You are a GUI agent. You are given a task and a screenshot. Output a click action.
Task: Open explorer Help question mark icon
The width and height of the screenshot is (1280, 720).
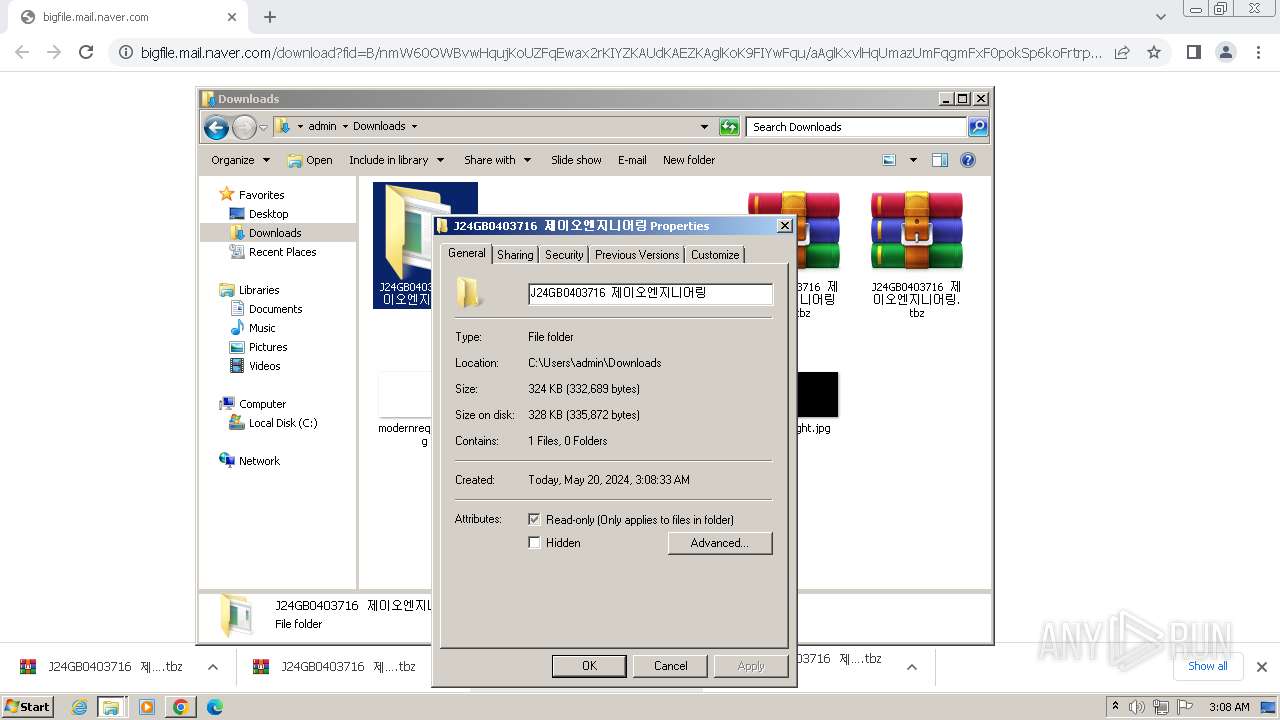[967, 160]
